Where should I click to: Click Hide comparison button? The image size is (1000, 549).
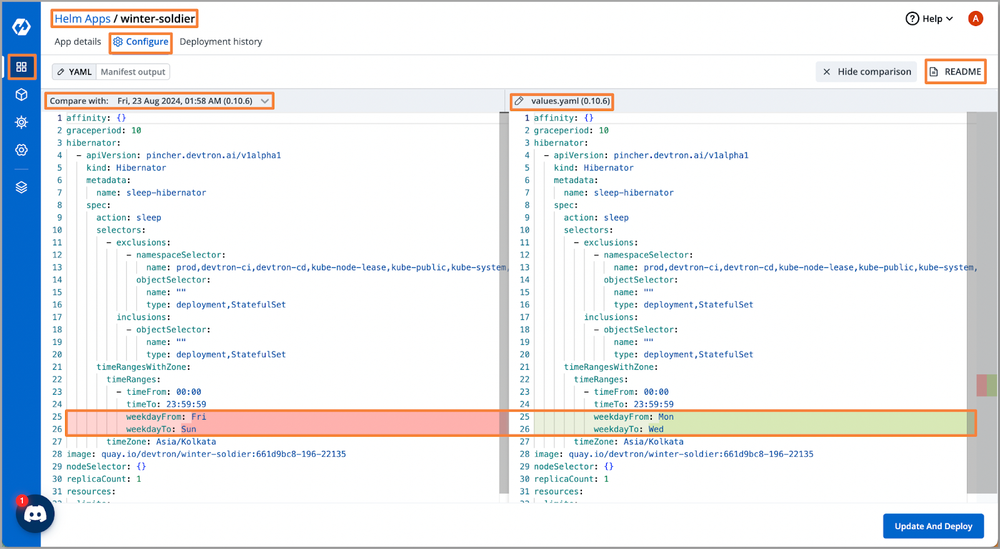866,71
